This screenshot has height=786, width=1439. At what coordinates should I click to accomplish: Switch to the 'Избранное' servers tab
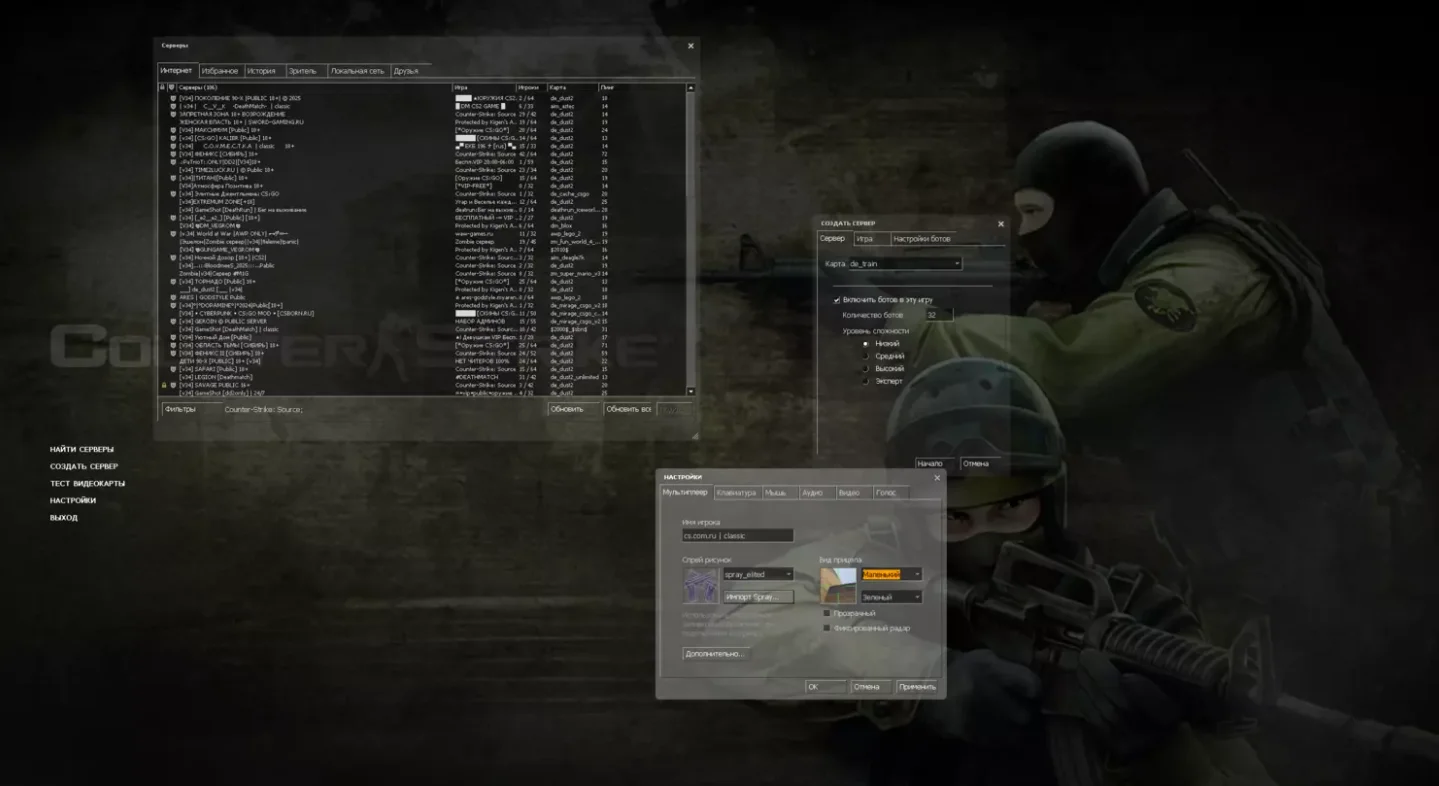220,71
